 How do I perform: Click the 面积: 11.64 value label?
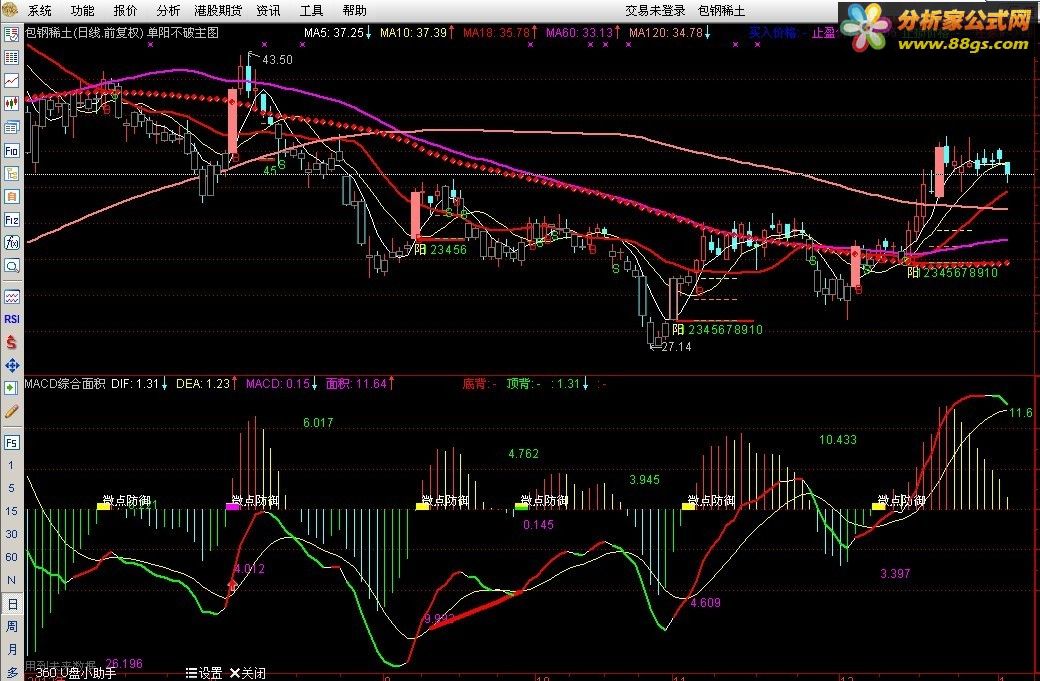359,383
